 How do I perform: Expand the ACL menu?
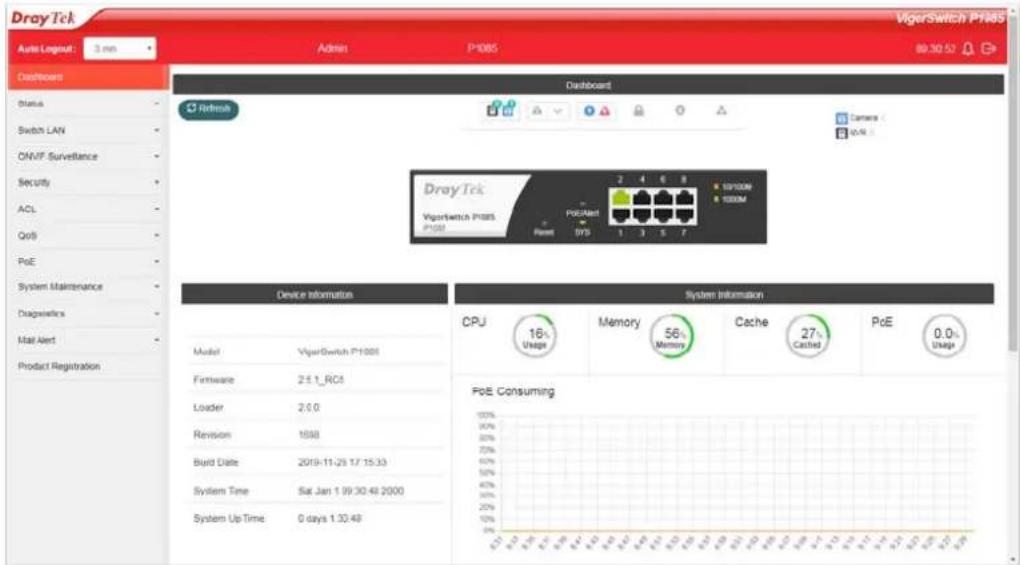pyautogui.click(x=88, y=209)
